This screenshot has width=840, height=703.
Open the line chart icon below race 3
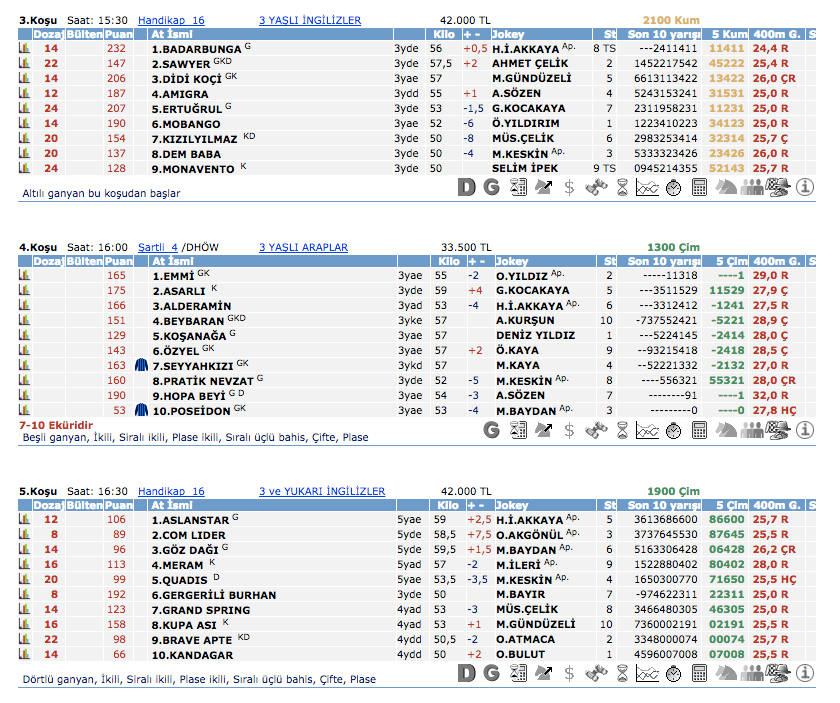647,187
